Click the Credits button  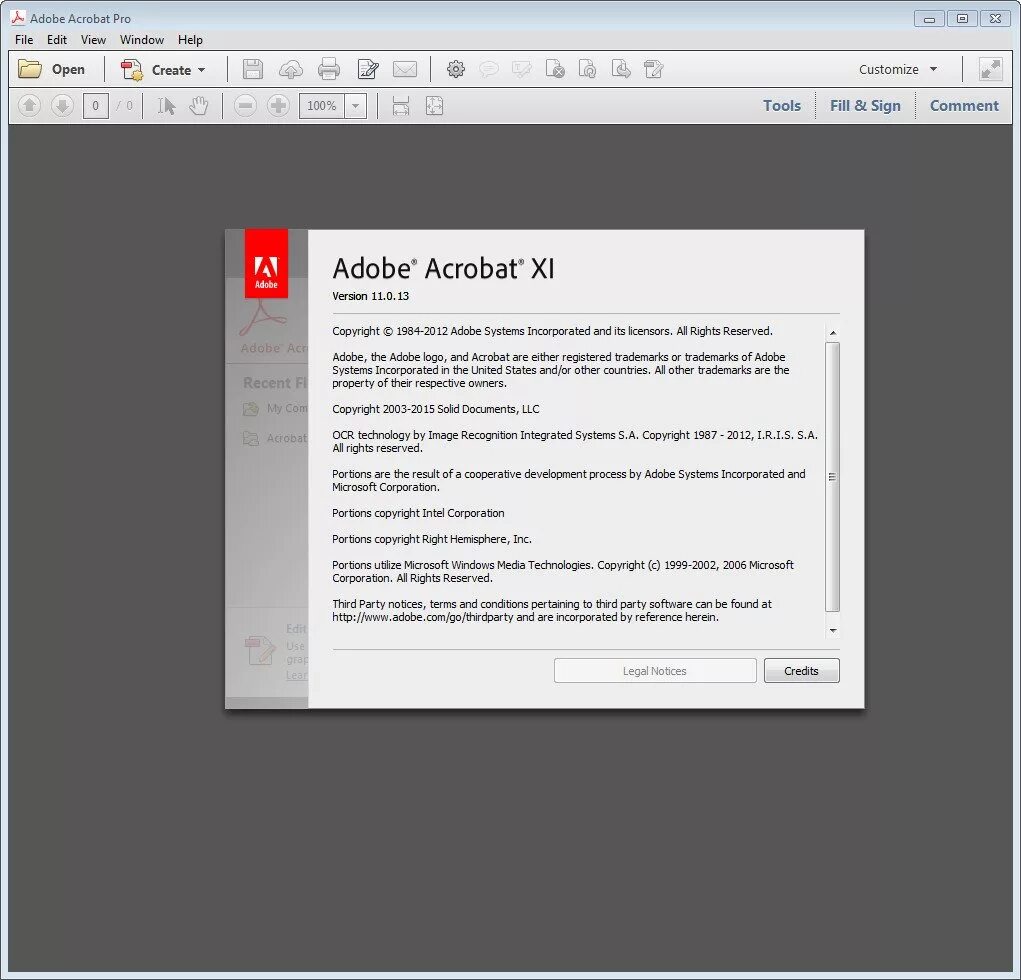click(802, 671)
